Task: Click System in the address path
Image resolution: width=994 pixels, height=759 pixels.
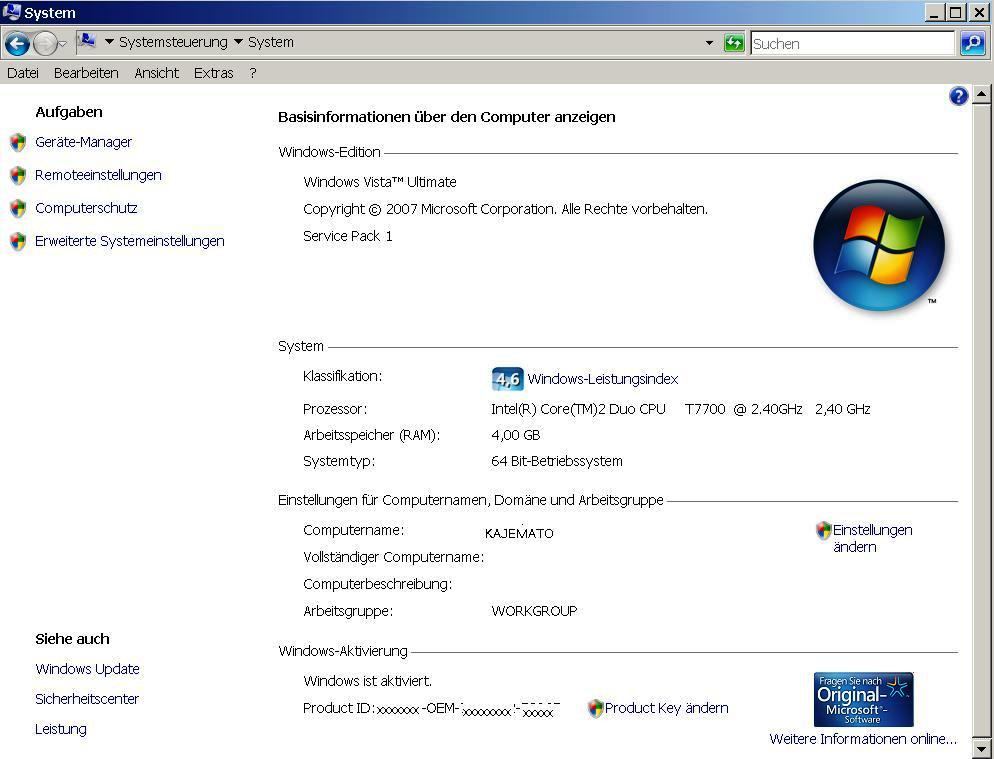Action: 271,42
